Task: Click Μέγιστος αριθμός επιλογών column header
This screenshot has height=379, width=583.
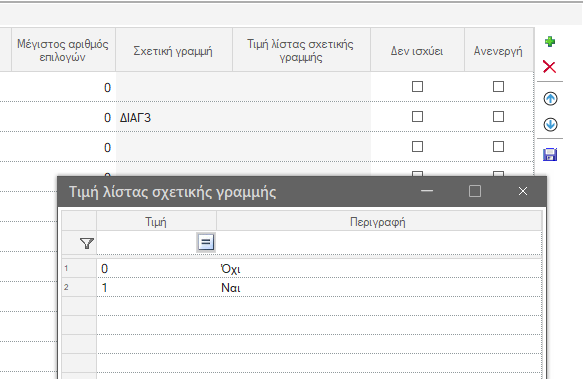Action: click(63, 50)
